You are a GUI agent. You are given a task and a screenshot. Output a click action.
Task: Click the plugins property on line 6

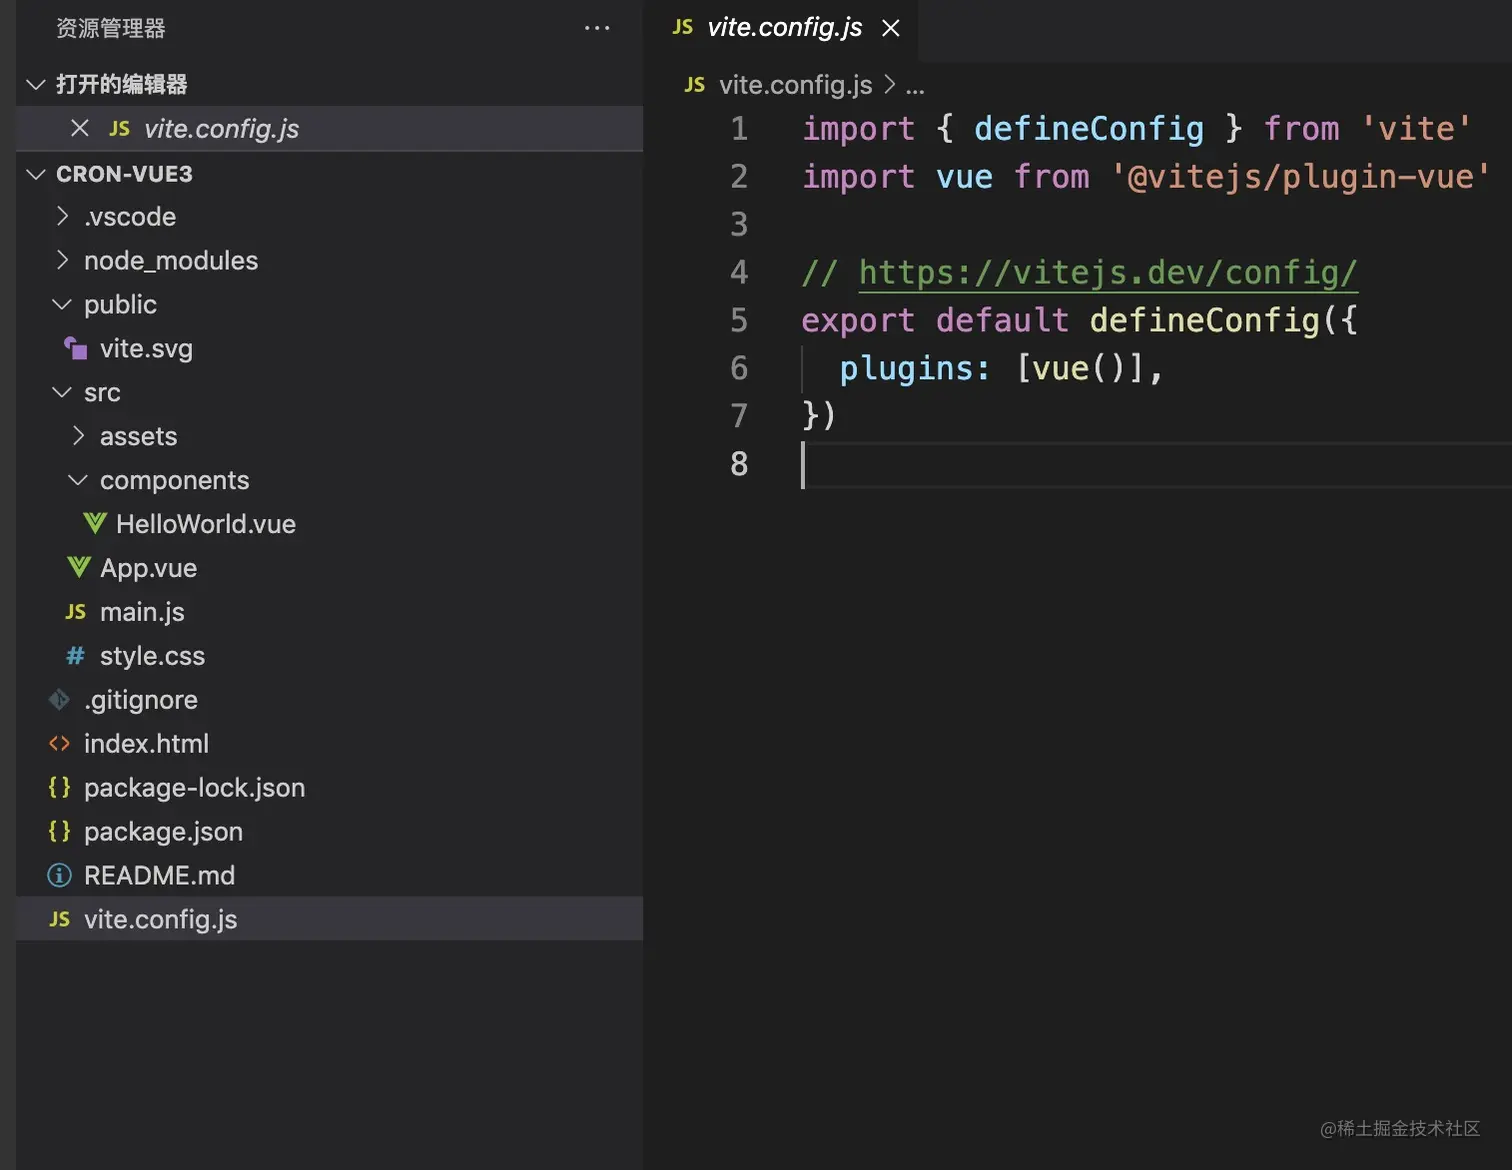point(905,368)
